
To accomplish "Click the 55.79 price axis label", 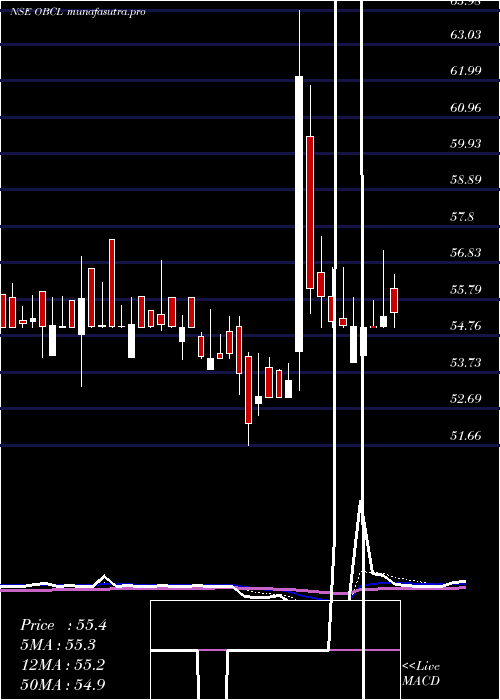I will (466, 290).
